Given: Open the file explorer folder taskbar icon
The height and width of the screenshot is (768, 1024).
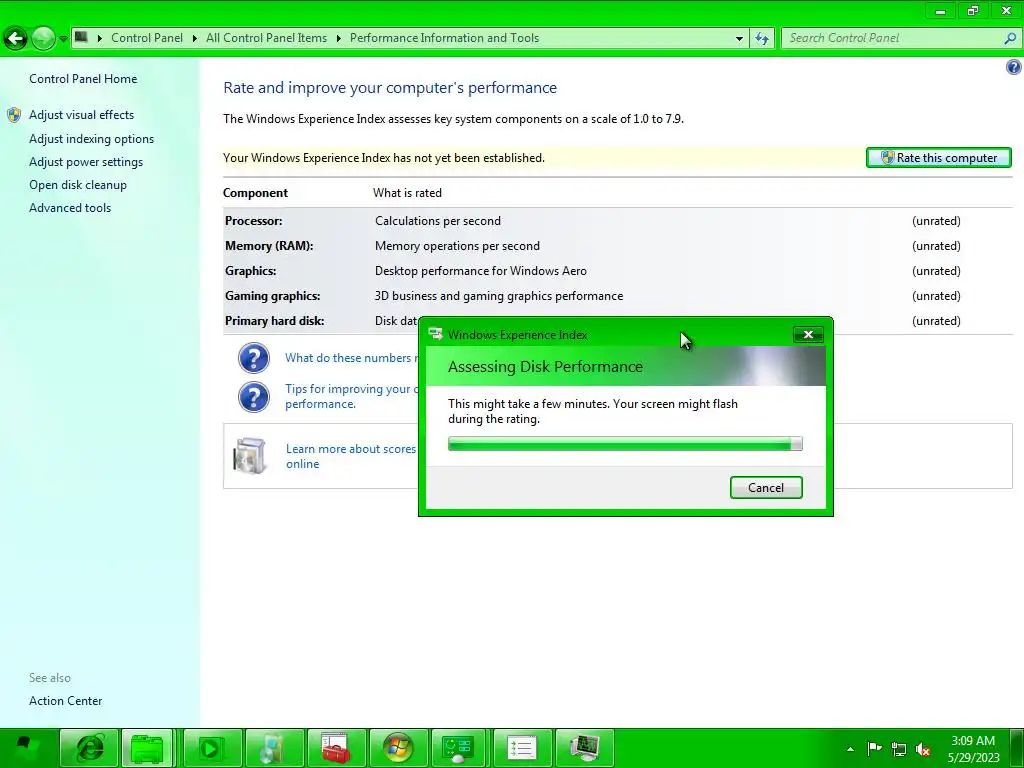Looking at the screenshot, I should pyautogui.click(x=147, y=748).
